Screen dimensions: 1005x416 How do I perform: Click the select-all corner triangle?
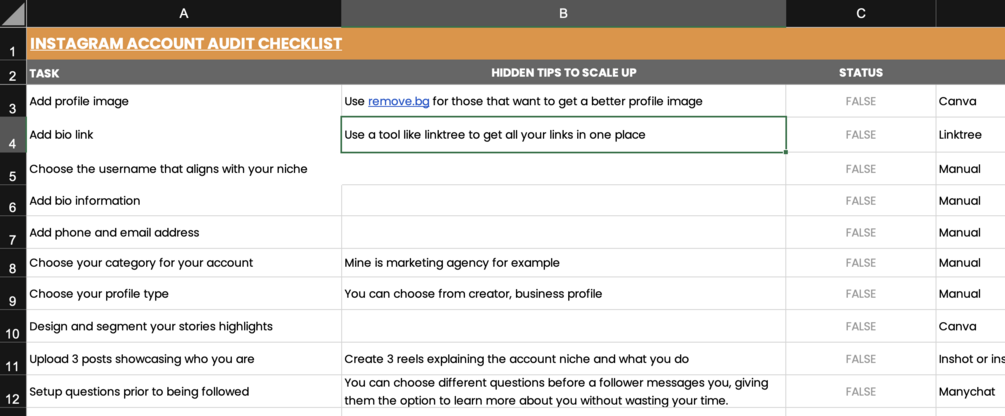[13, 14]
